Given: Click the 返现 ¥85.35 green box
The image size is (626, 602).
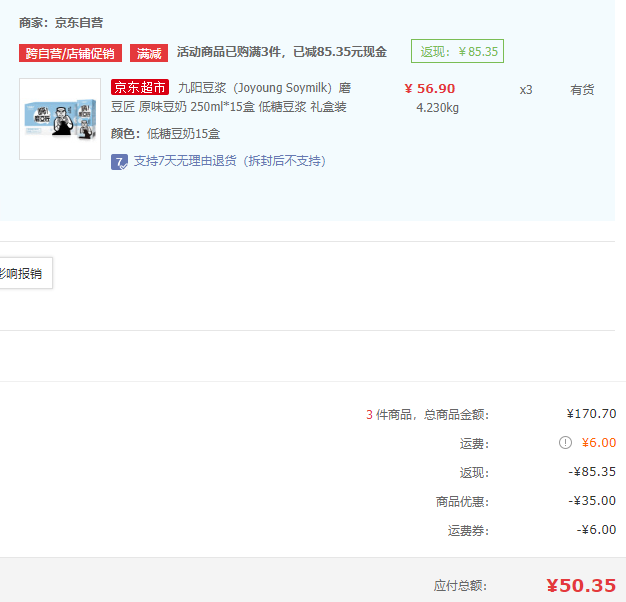Looking at the screenshot, I should (x=458, y=51).
